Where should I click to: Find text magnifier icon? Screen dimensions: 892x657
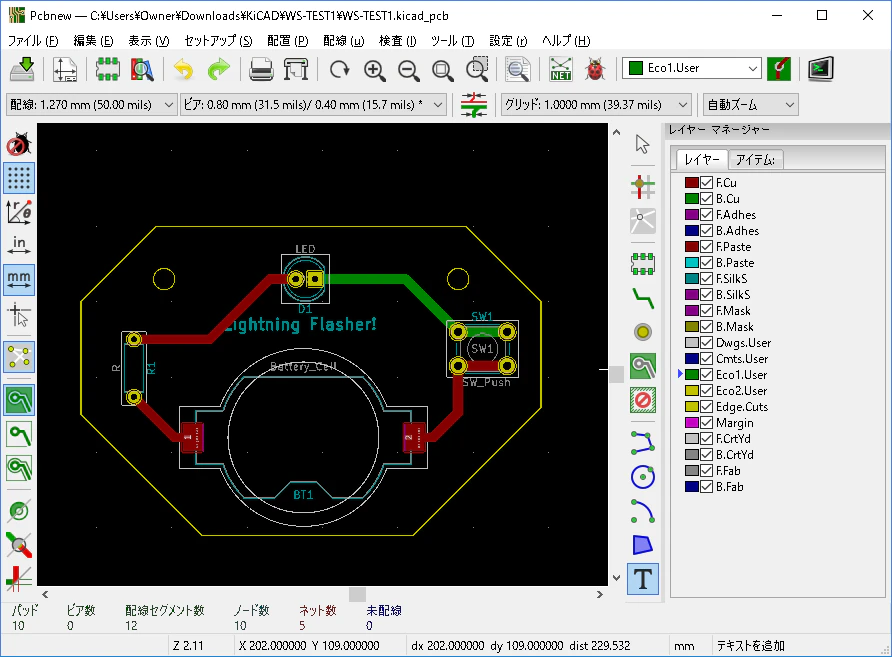(518, 69)
